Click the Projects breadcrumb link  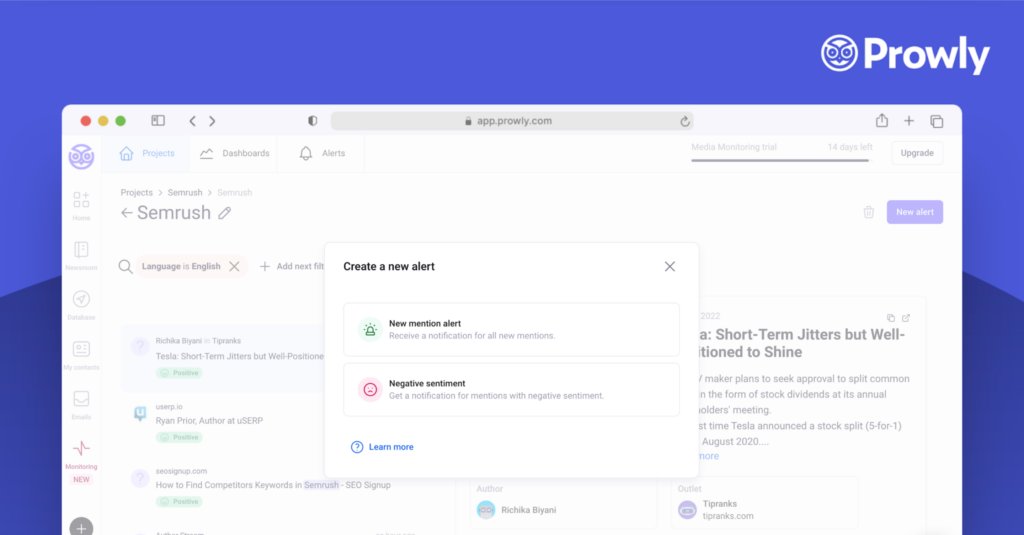136,192
